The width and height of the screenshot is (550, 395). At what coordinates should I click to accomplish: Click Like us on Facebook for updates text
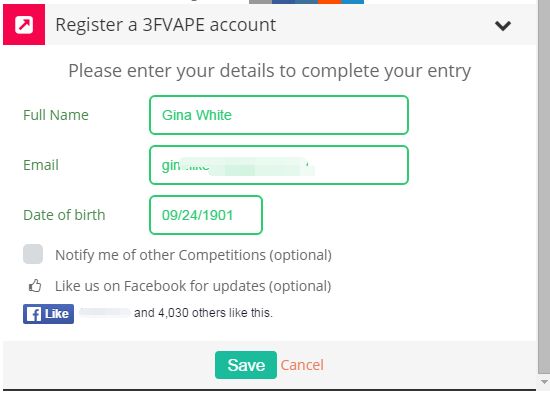click(x=193, y=286)
